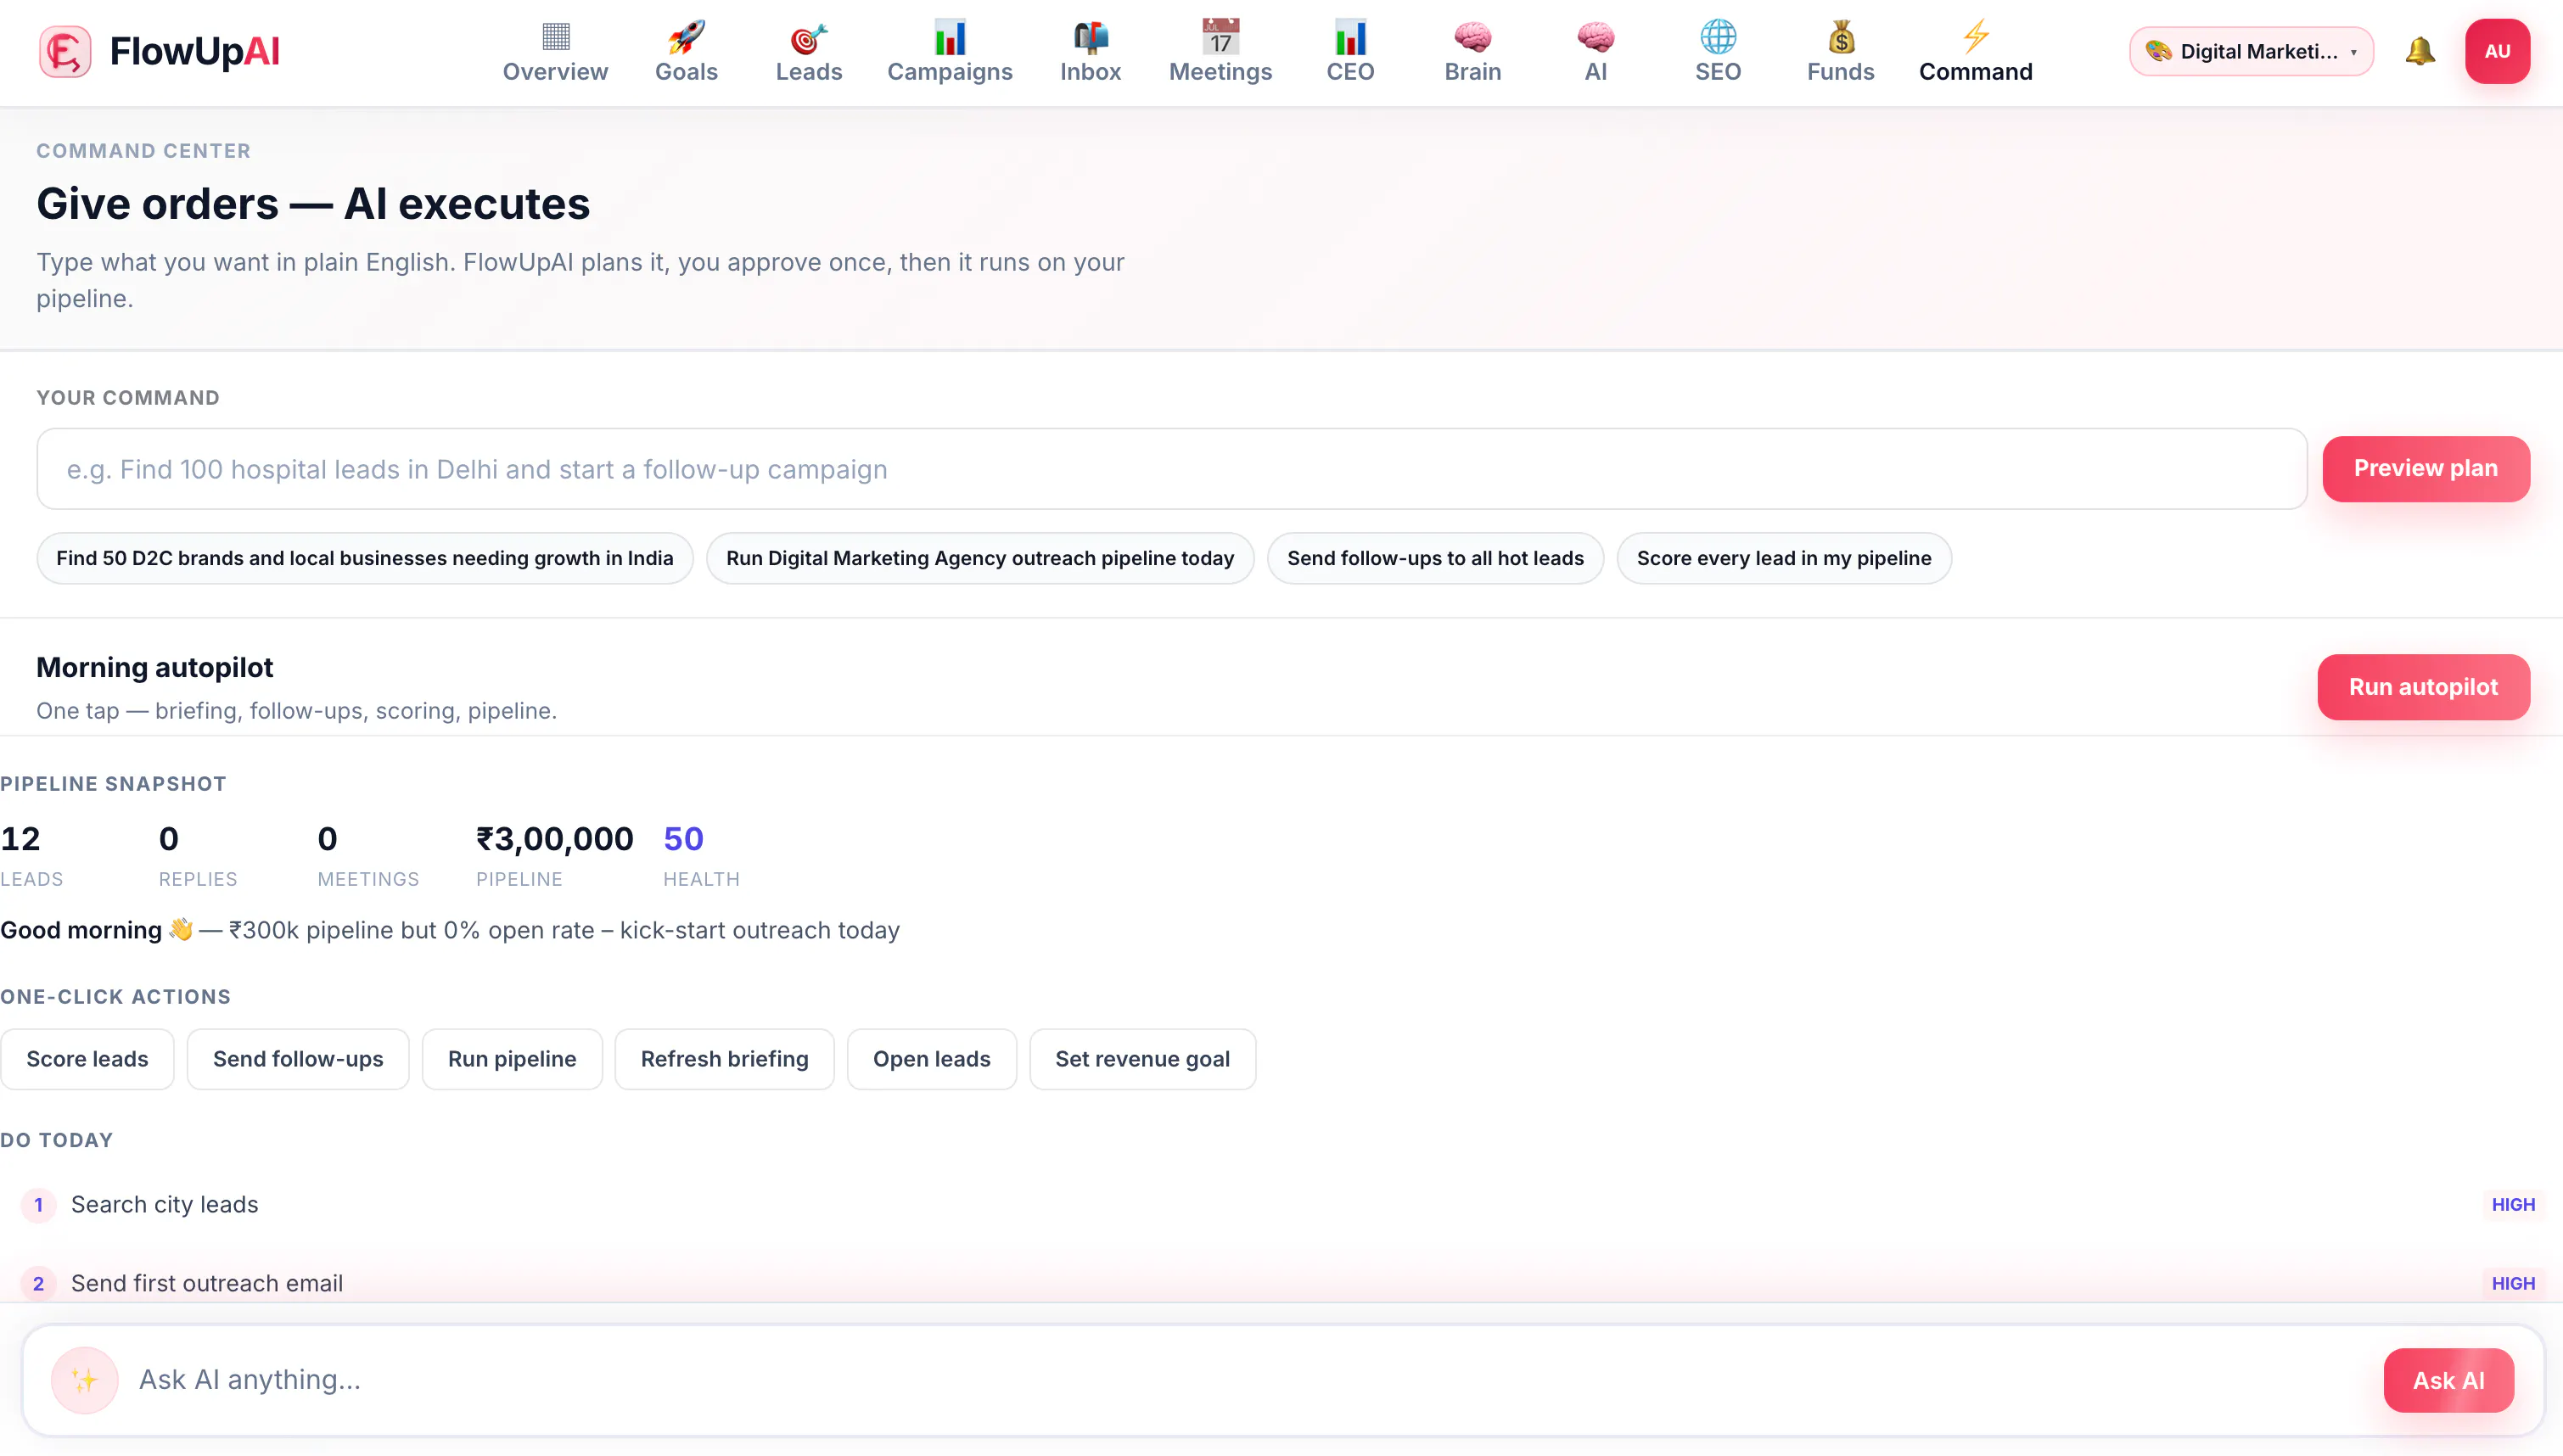
Task: Expand the Digital Marketing workspace dropdown
Action: coord(2251,51)
